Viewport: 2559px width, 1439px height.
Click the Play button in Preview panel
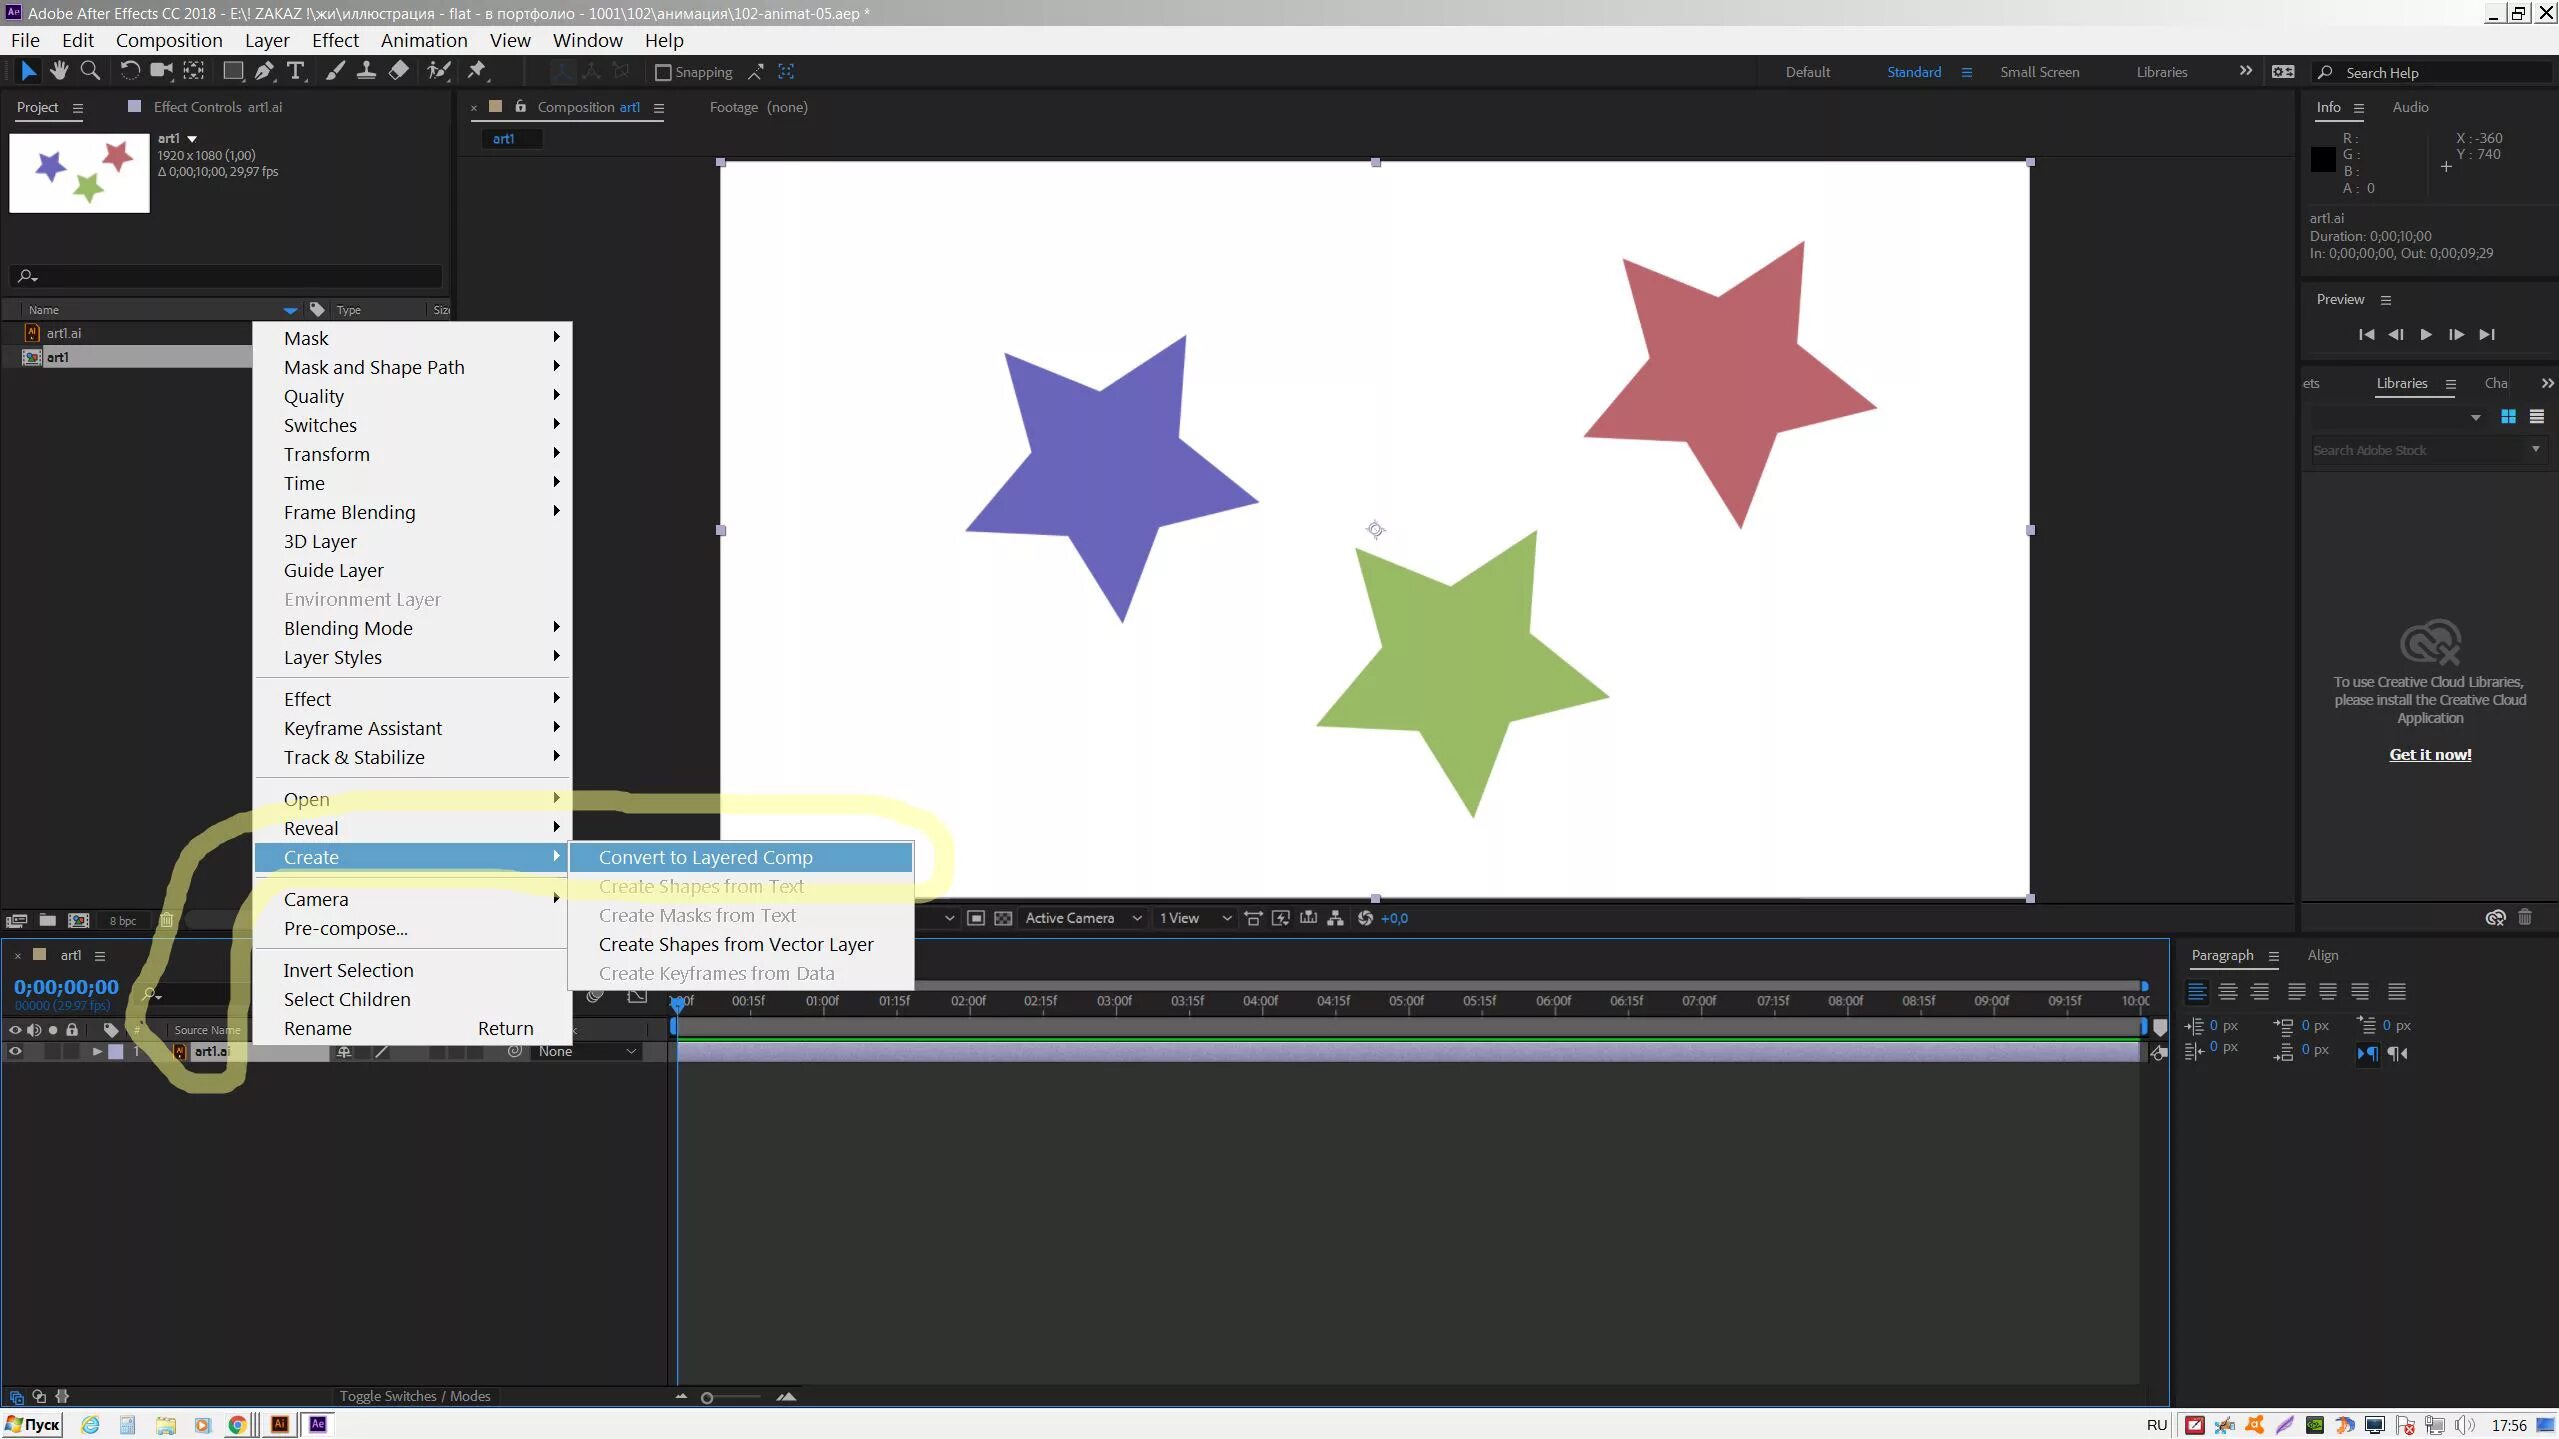(2426, 335)
